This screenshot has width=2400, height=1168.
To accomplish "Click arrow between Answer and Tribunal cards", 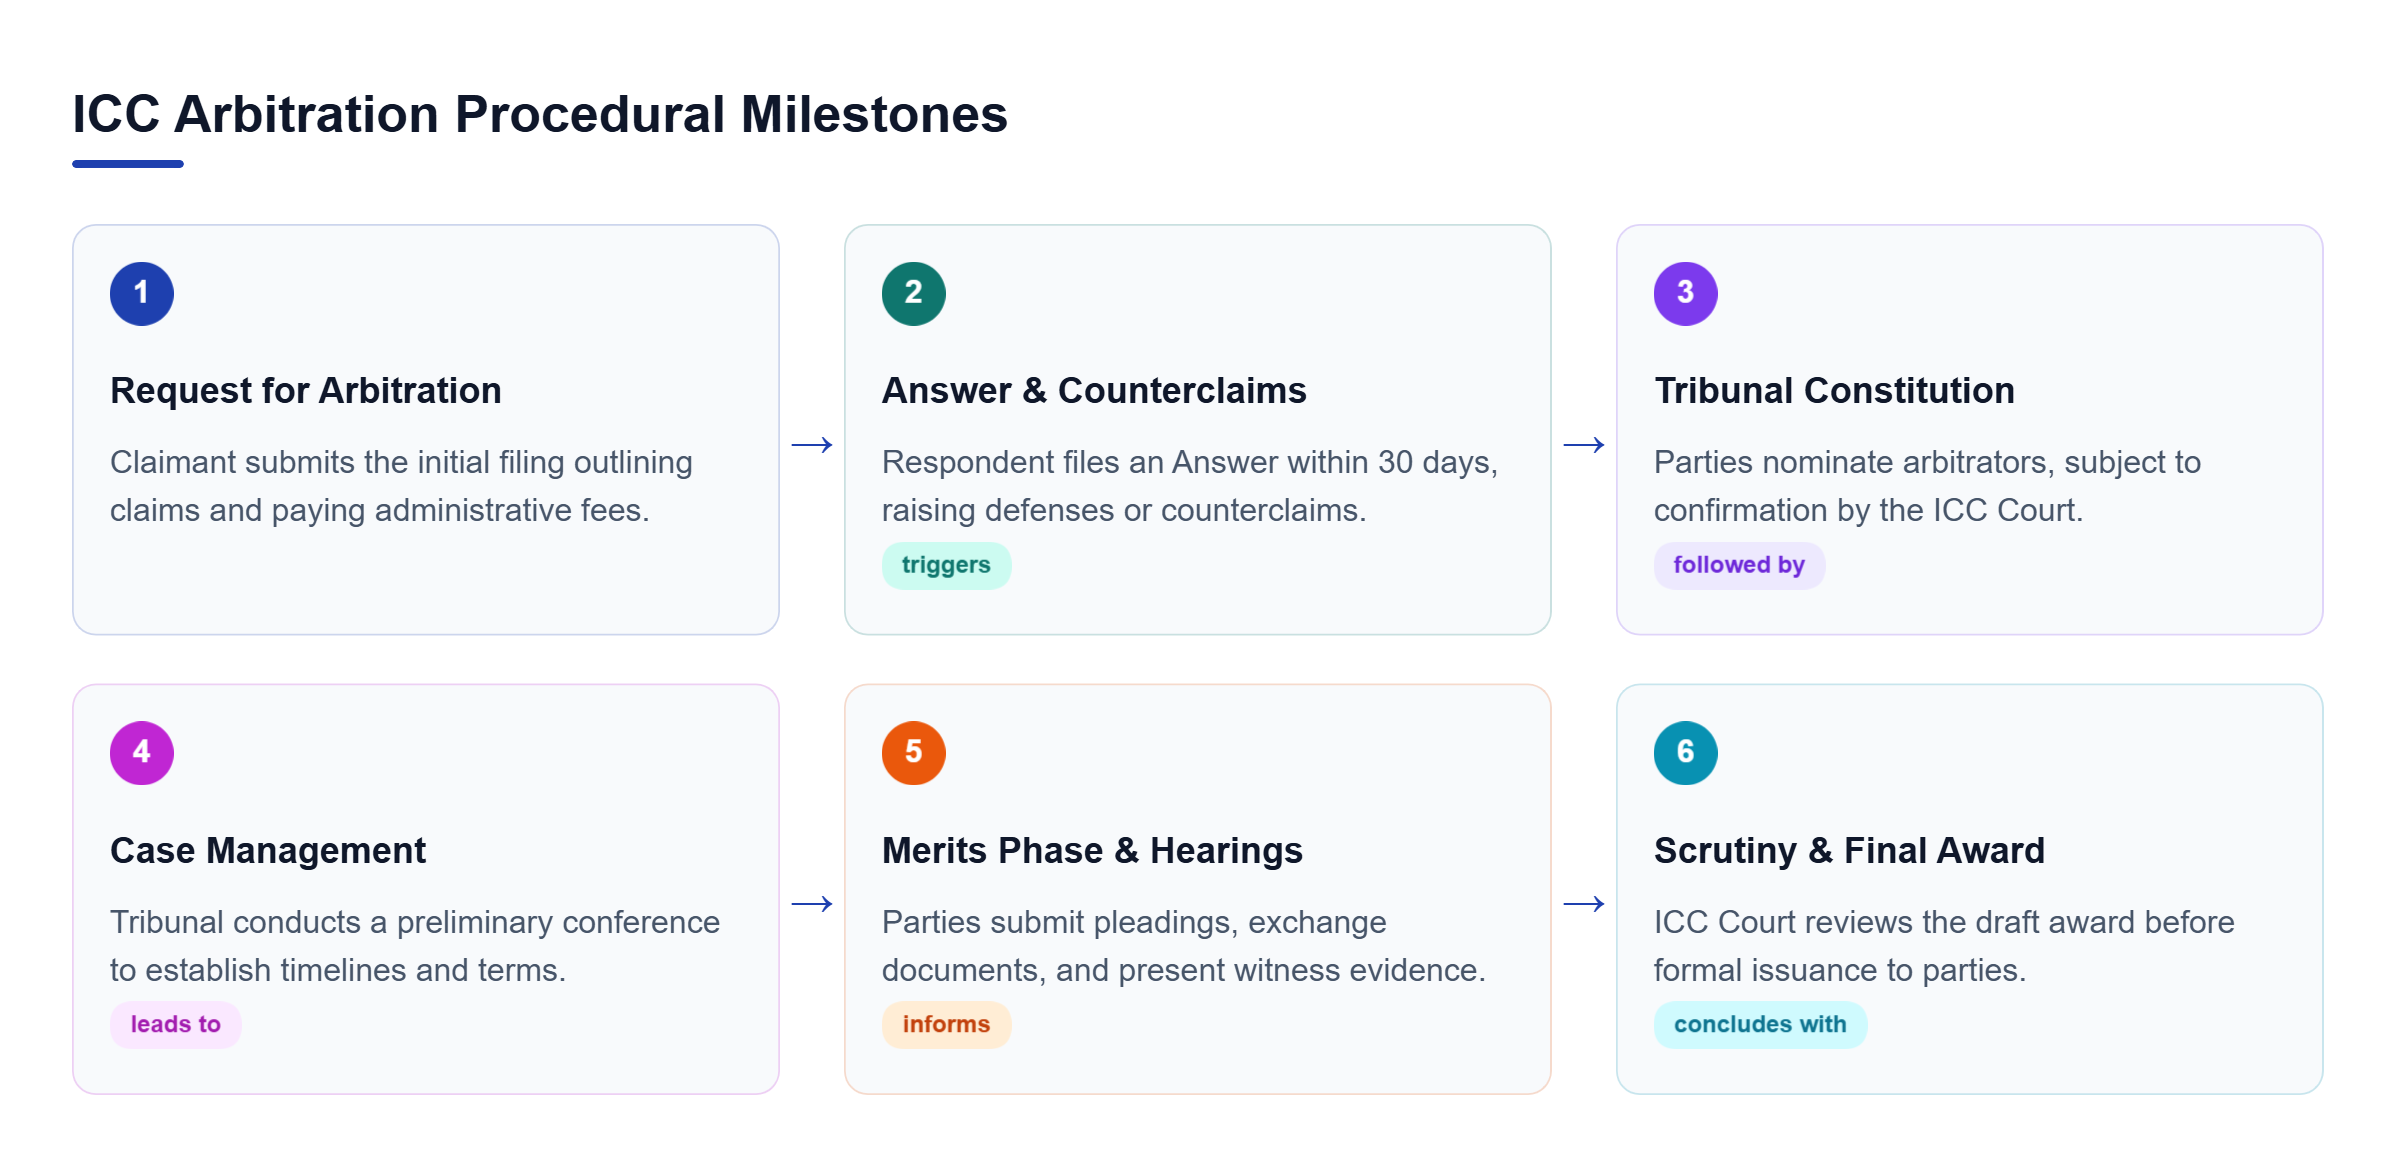I will (x=1584, y=444).
